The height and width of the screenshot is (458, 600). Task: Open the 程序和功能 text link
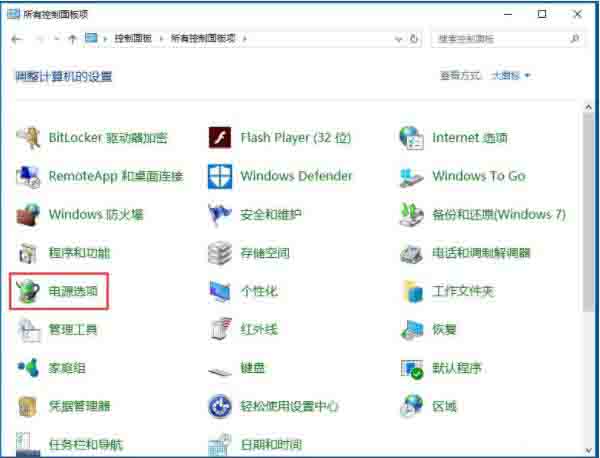(79, 253)
